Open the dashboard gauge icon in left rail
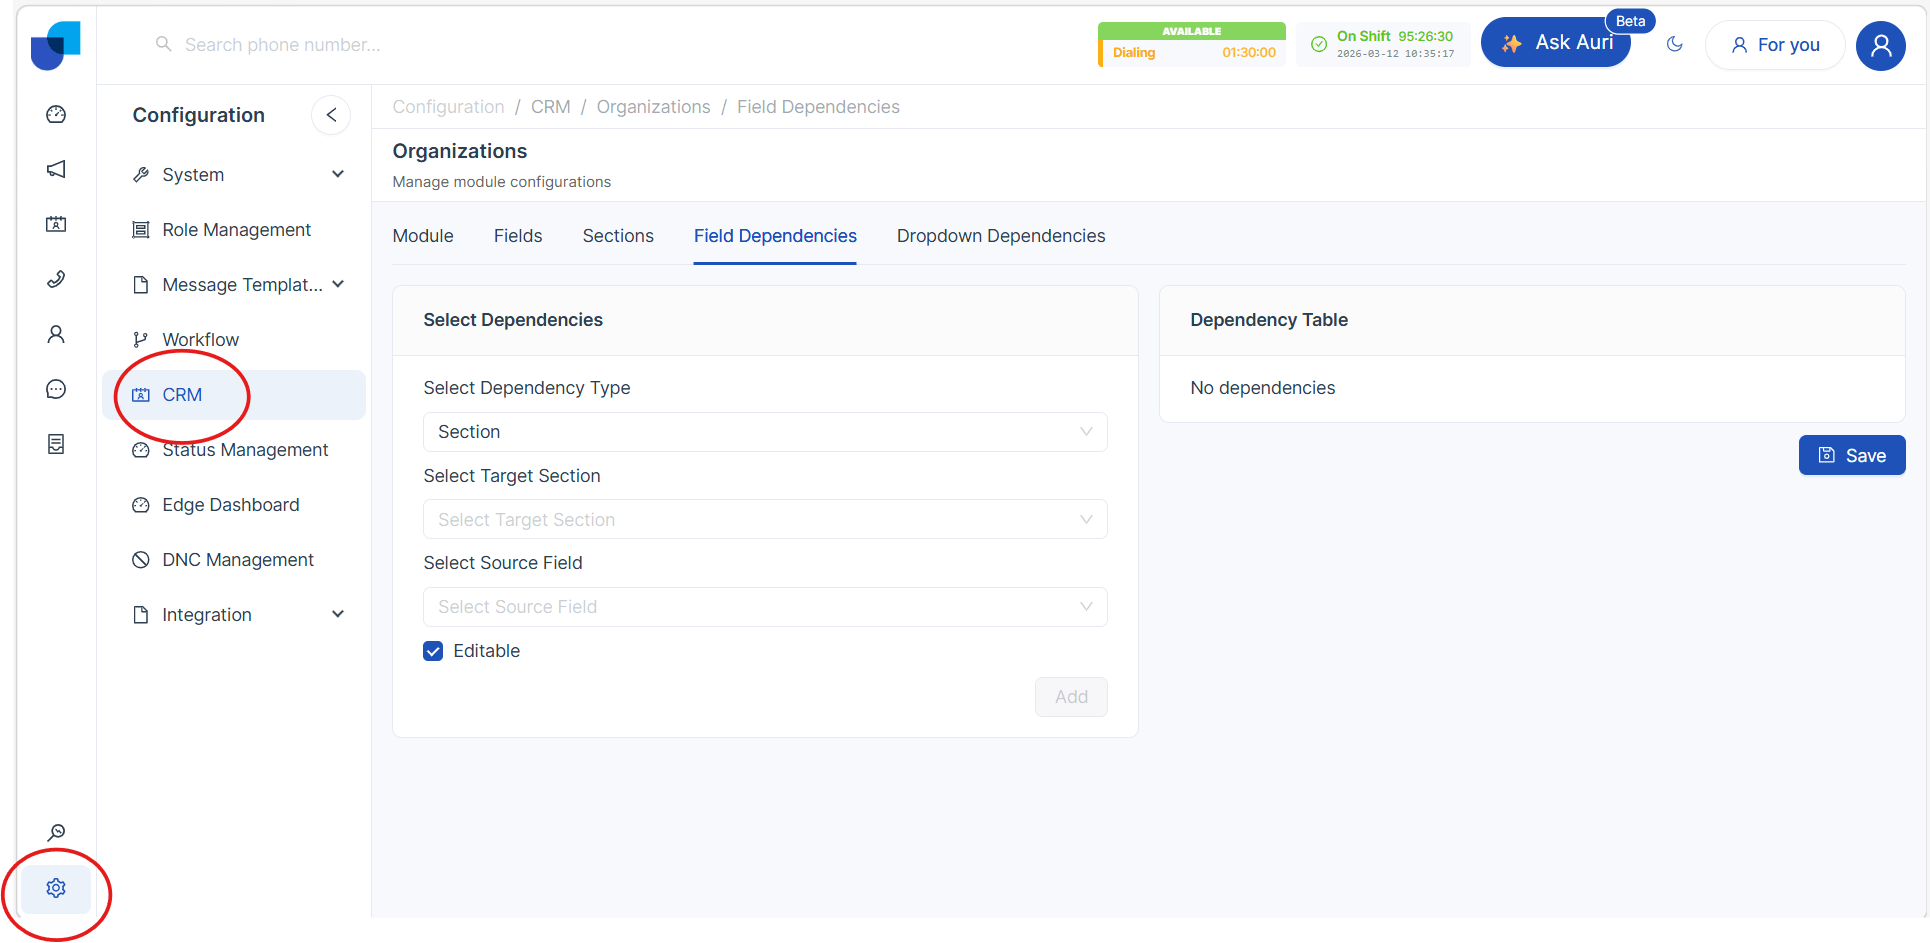The height and width of the screenshot is (943, 1930). pos(56,114)
